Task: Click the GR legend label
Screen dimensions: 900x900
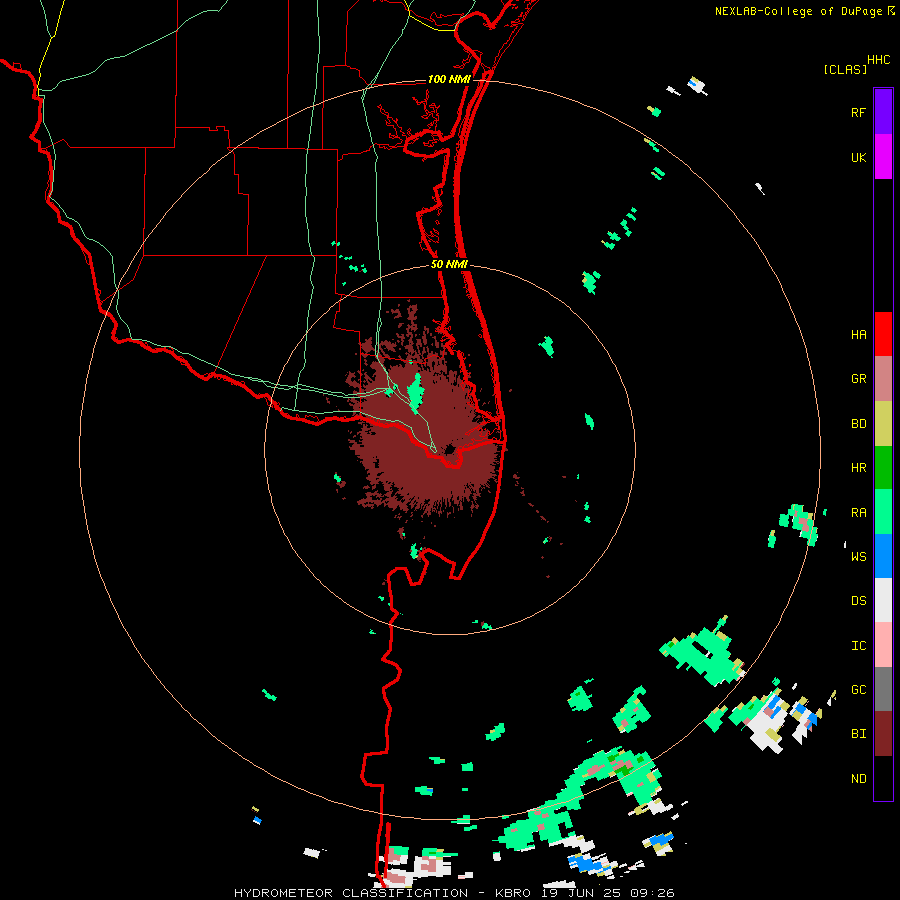Action: pyautogui.click(x=858, y=379)
